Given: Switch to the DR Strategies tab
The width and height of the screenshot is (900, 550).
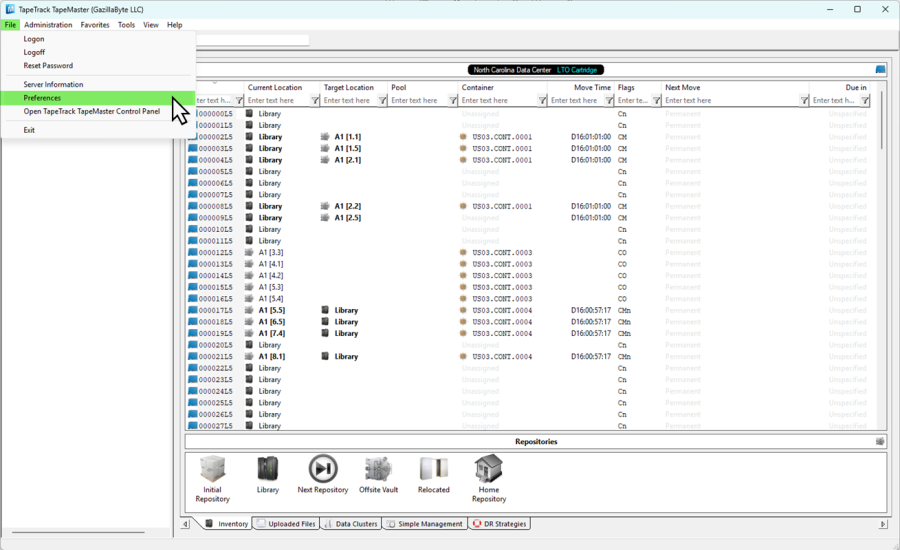Looking at the screenshot, I should pos(499,524).
